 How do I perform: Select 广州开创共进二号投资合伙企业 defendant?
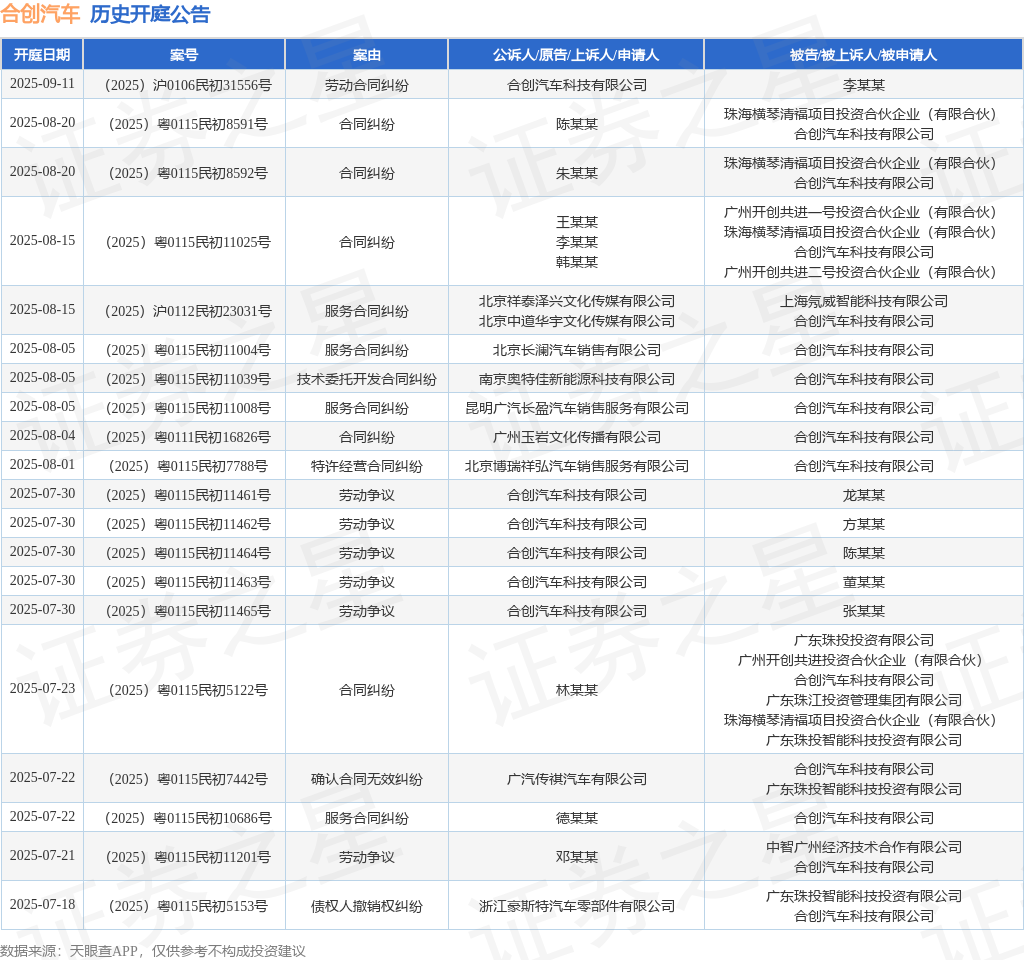pyautogui.click(x=860, y=272)
